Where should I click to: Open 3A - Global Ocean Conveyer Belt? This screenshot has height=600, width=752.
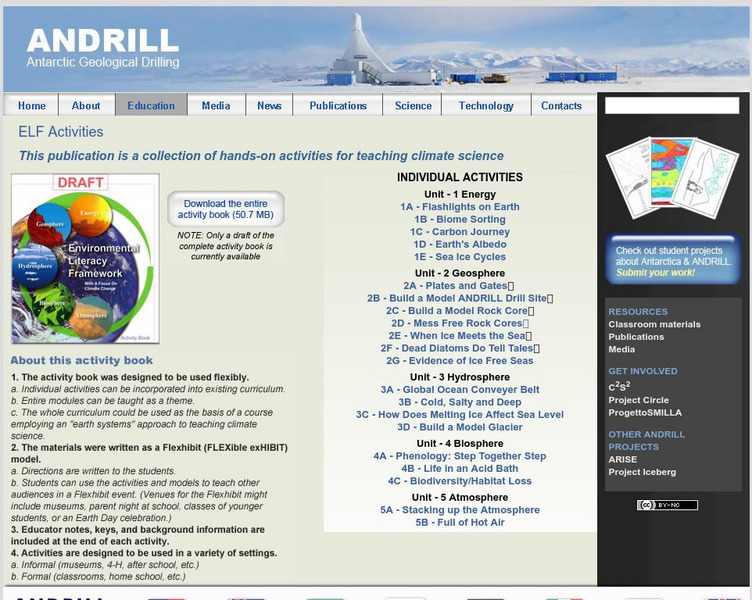[460, 389]
